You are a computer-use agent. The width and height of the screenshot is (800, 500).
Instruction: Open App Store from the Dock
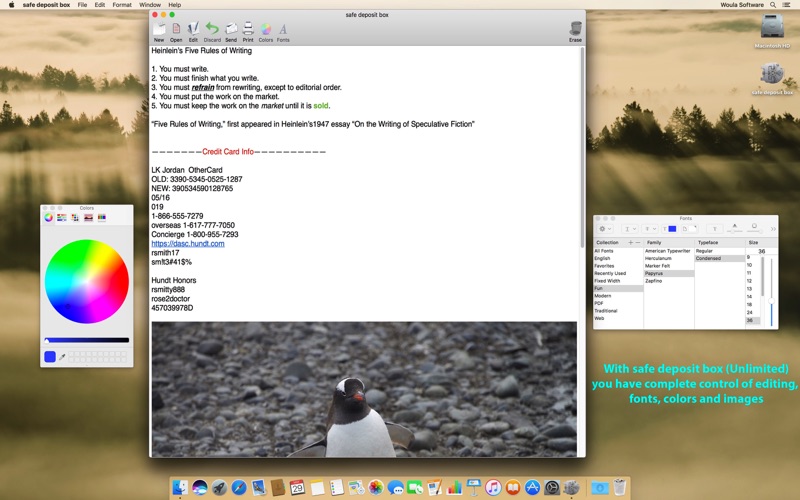(532, 487)
